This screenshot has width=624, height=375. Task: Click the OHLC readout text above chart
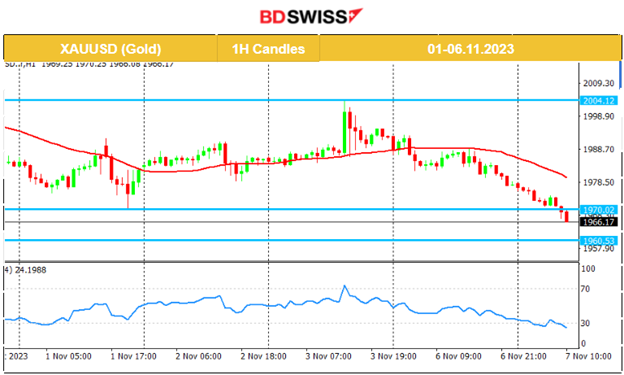[89, 64]
